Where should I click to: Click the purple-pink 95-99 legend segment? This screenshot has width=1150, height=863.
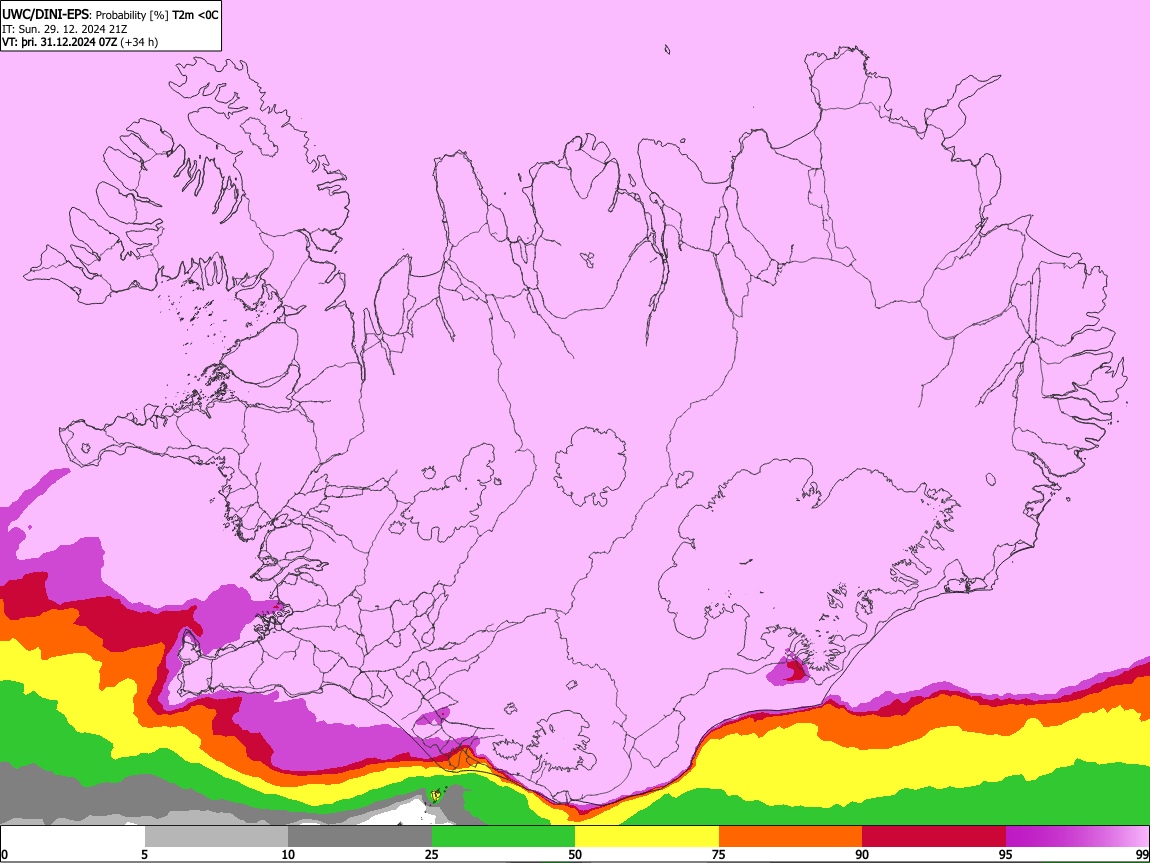click(1077, 837)
